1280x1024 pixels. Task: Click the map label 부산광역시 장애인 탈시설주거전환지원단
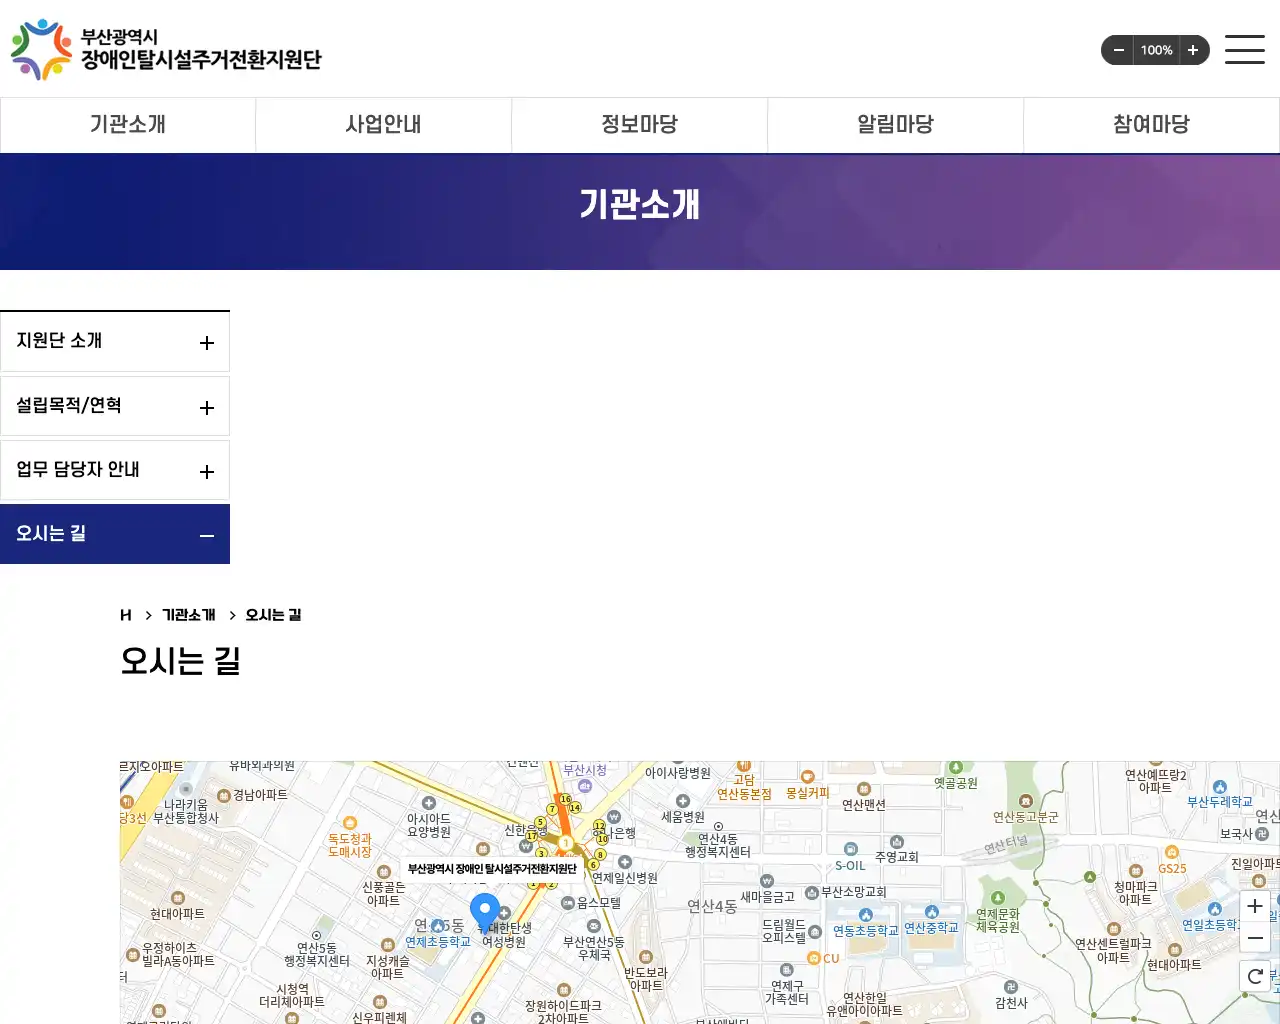[492, 869]
